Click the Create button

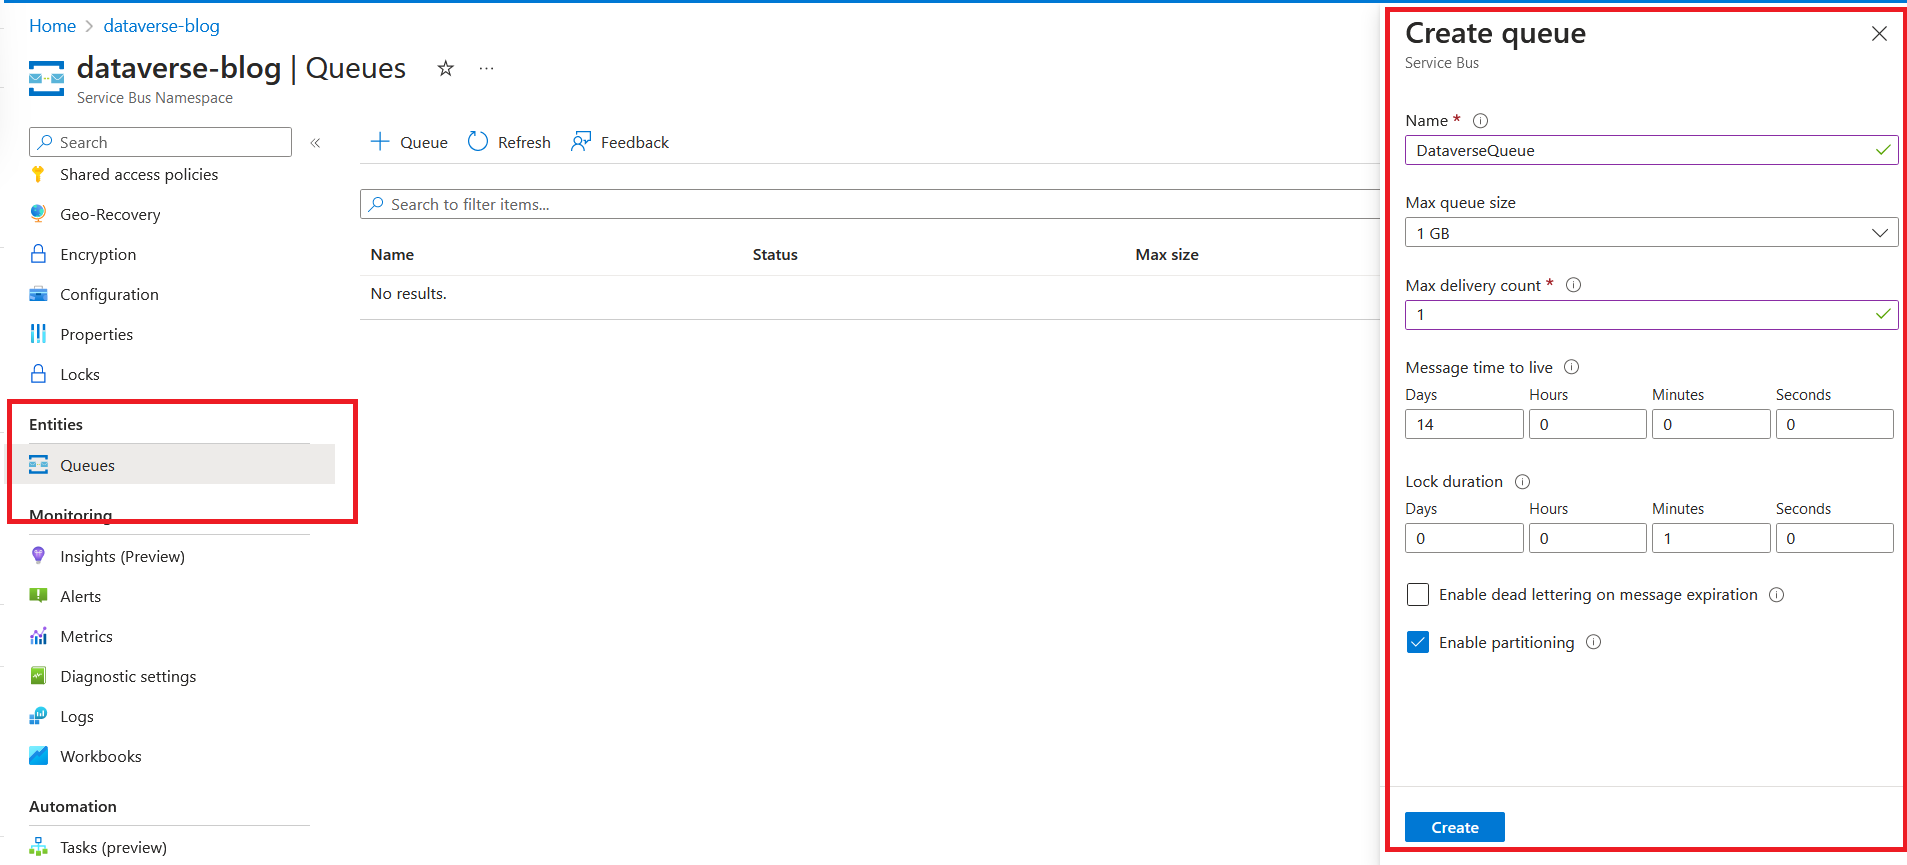[x=1454, y=827]
